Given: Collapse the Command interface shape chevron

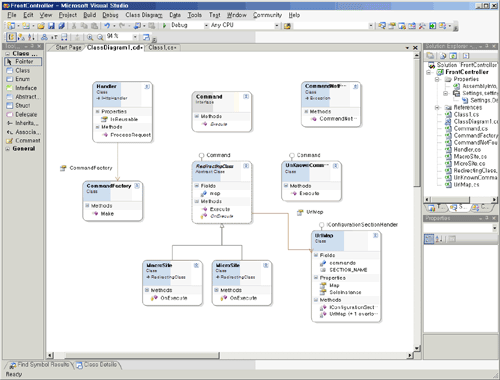Looking at the screenshot, I should point(246,96).
